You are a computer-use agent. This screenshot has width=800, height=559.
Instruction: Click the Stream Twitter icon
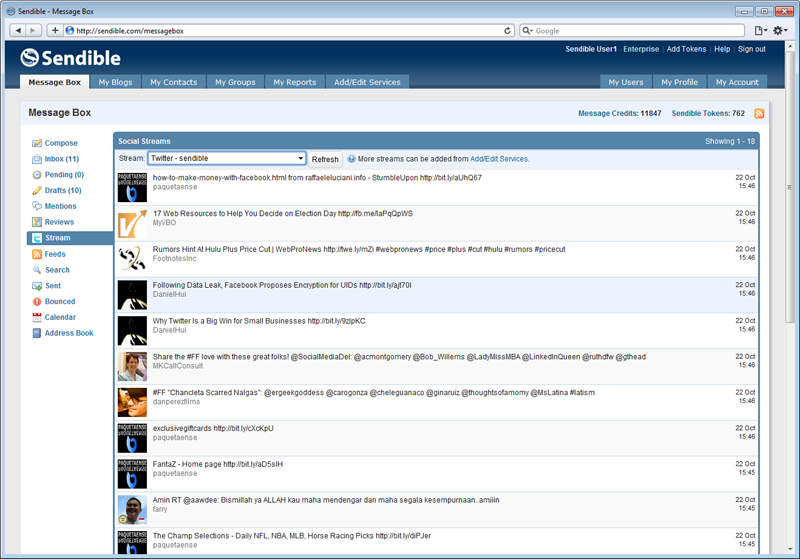(x=37, y=238)
